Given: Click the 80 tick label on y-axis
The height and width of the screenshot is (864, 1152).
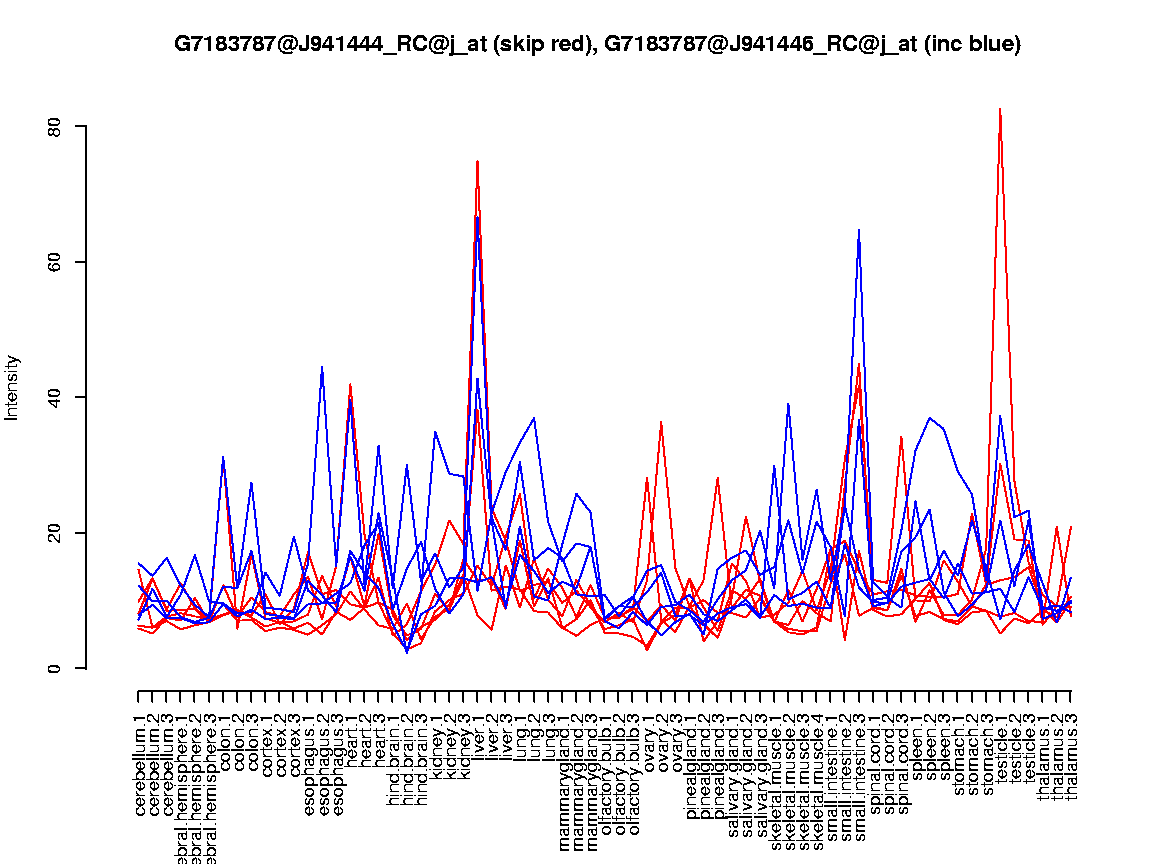Looking at the screenshot, I should (x=55, y=127).
